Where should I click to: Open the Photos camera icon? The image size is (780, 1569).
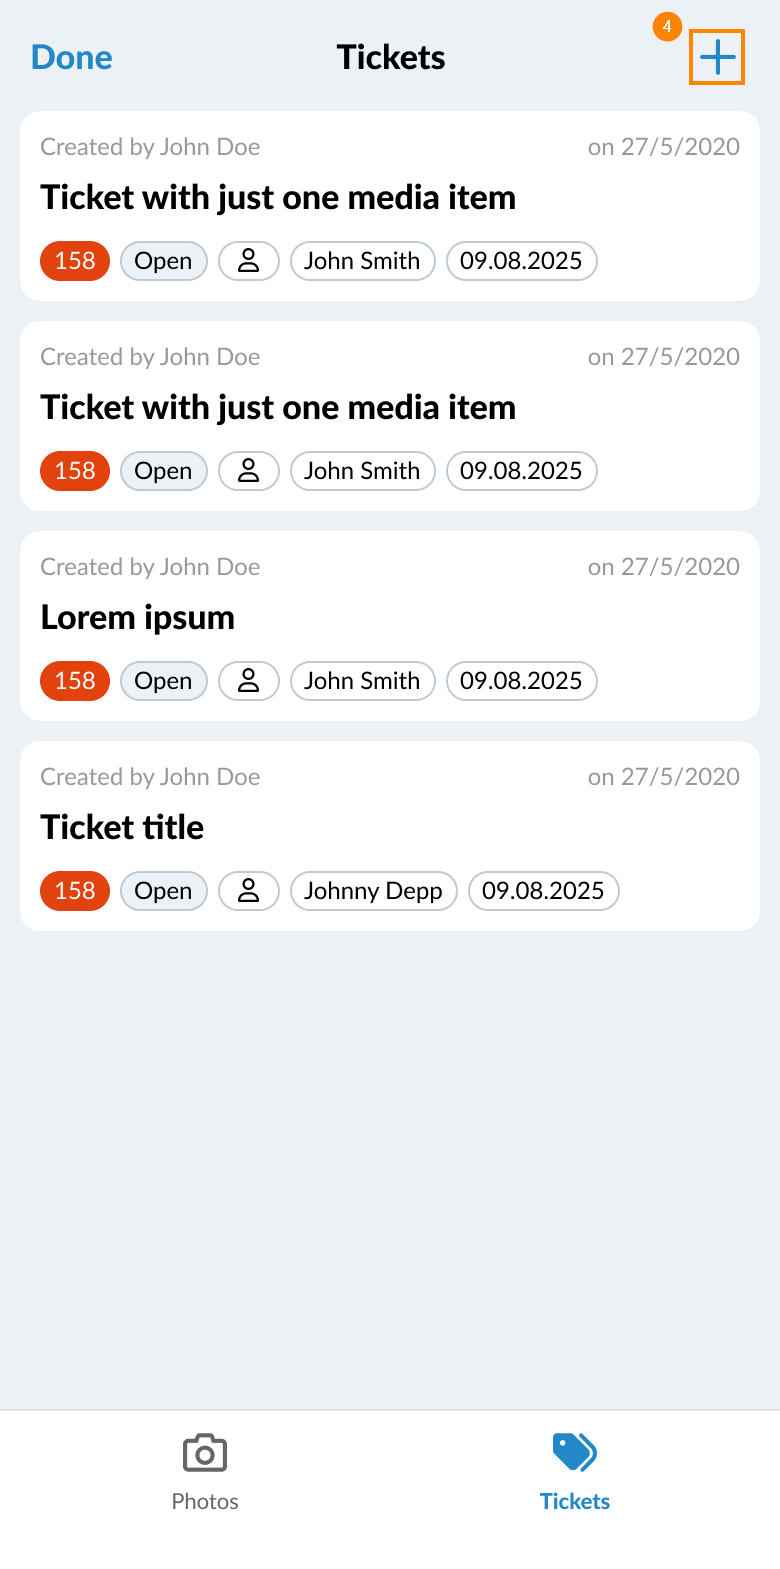point(205,1453)
